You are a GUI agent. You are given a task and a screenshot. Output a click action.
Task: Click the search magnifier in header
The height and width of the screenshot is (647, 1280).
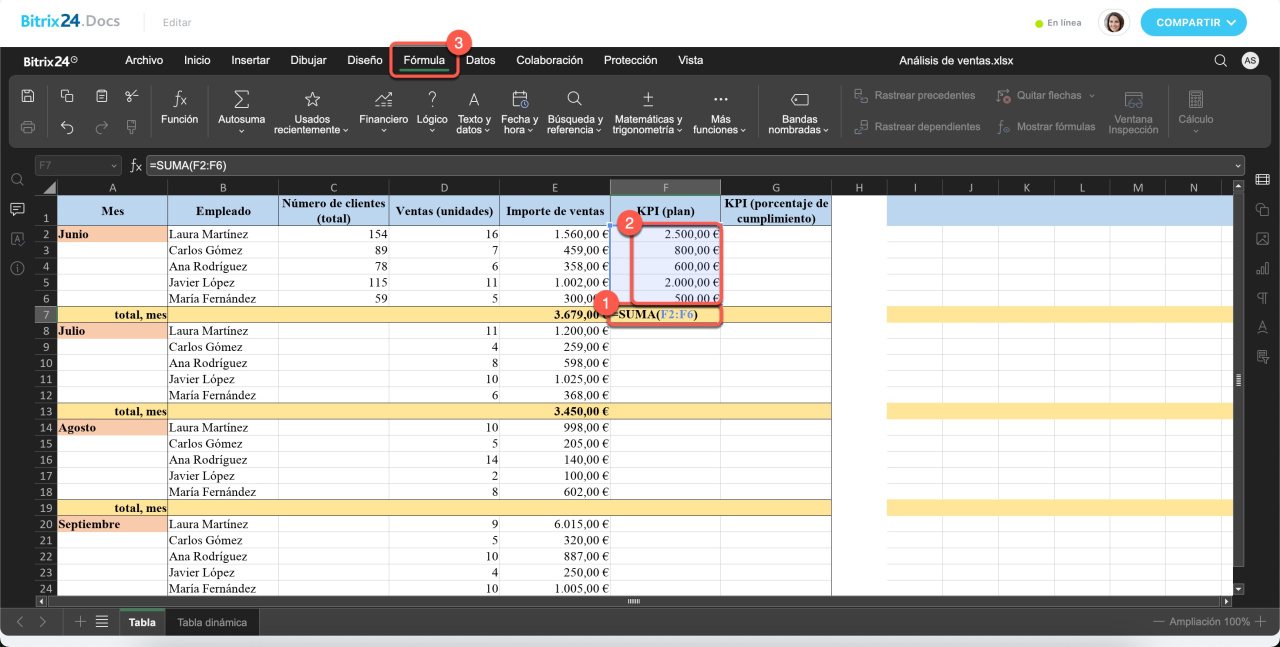(1220, 61)
